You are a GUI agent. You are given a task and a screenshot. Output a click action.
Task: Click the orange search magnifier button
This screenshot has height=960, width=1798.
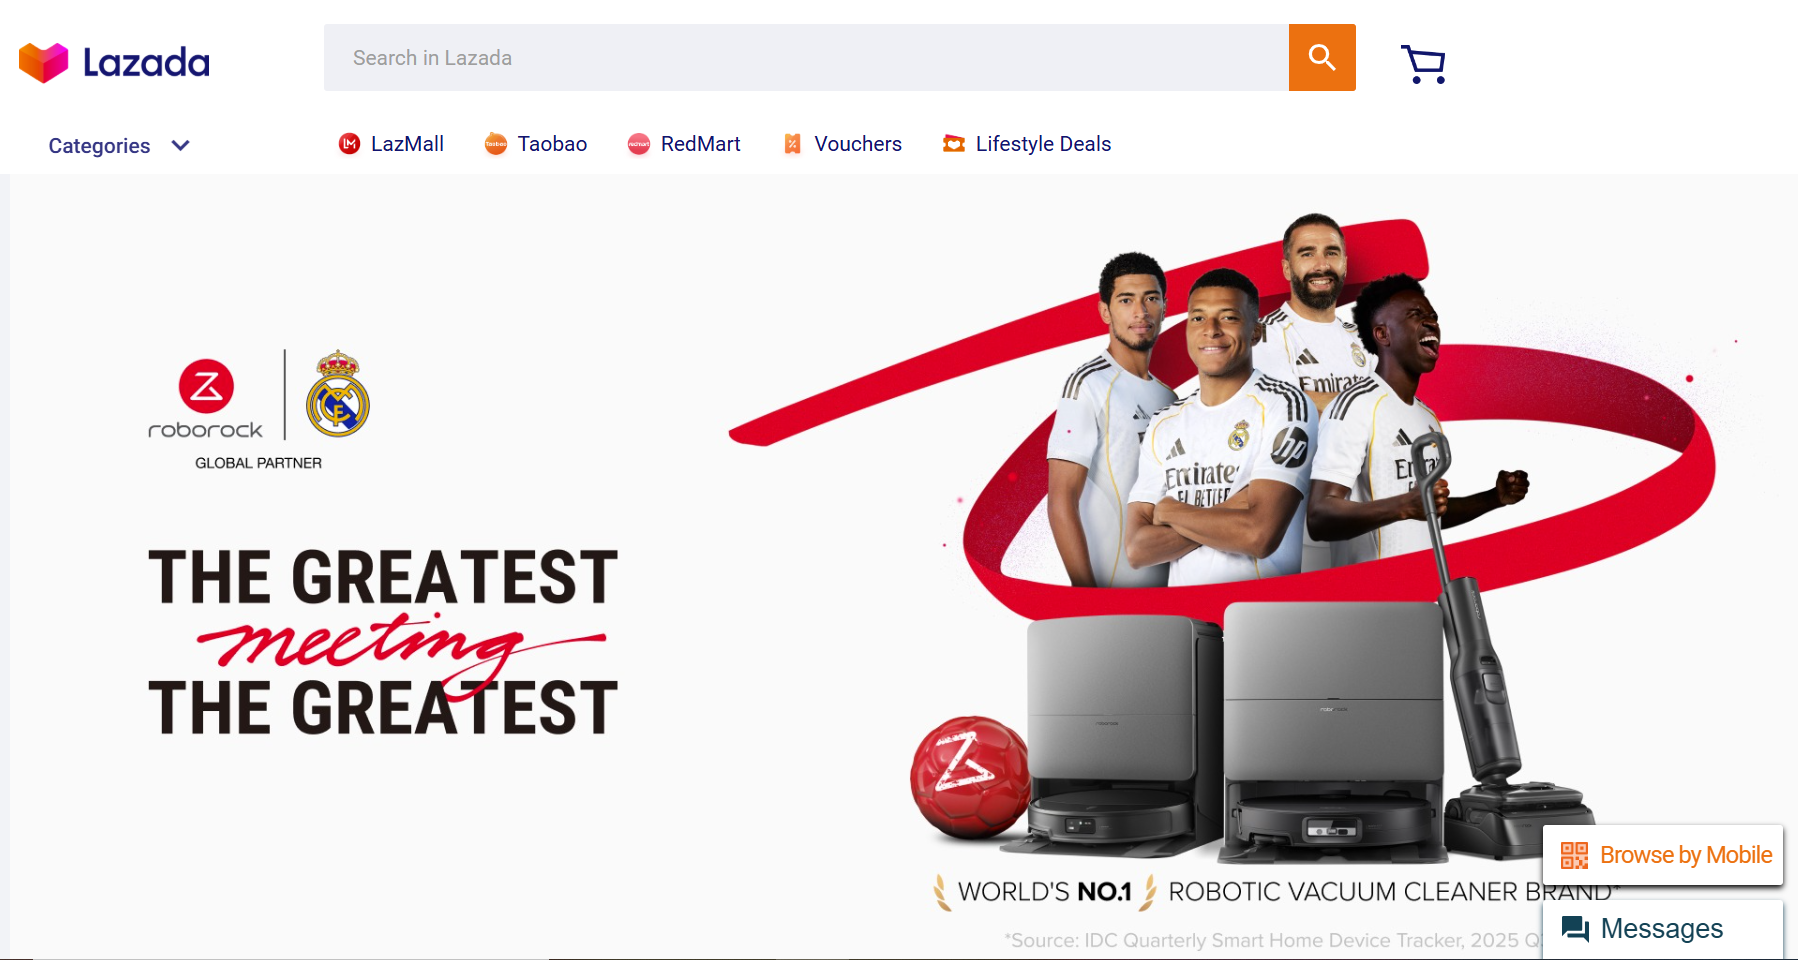pos(1322,58)
